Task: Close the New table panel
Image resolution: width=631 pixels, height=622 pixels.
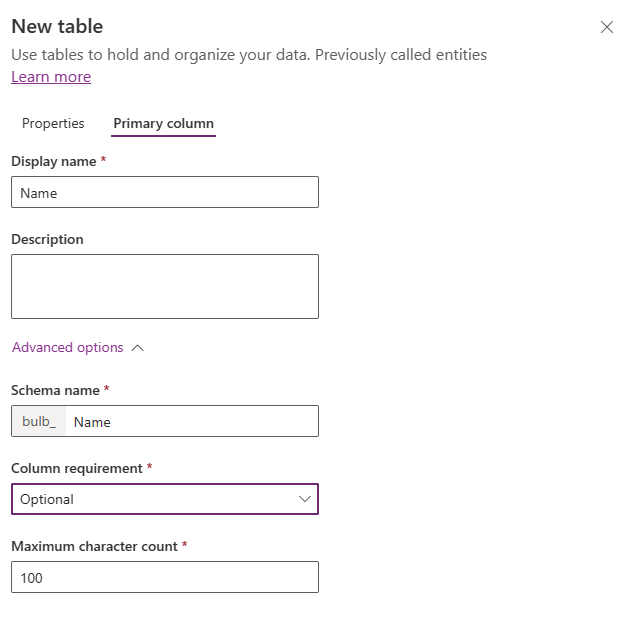Action: 606,27
